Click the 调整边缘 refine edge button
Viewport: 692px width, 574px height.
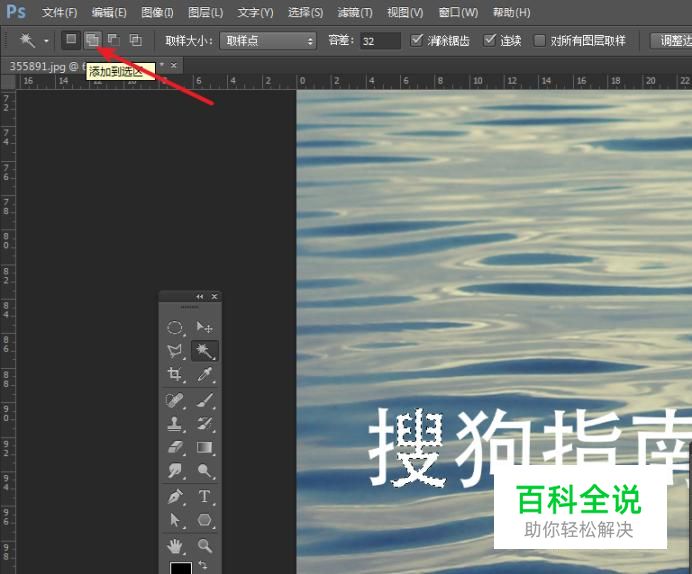coord(672,41)
